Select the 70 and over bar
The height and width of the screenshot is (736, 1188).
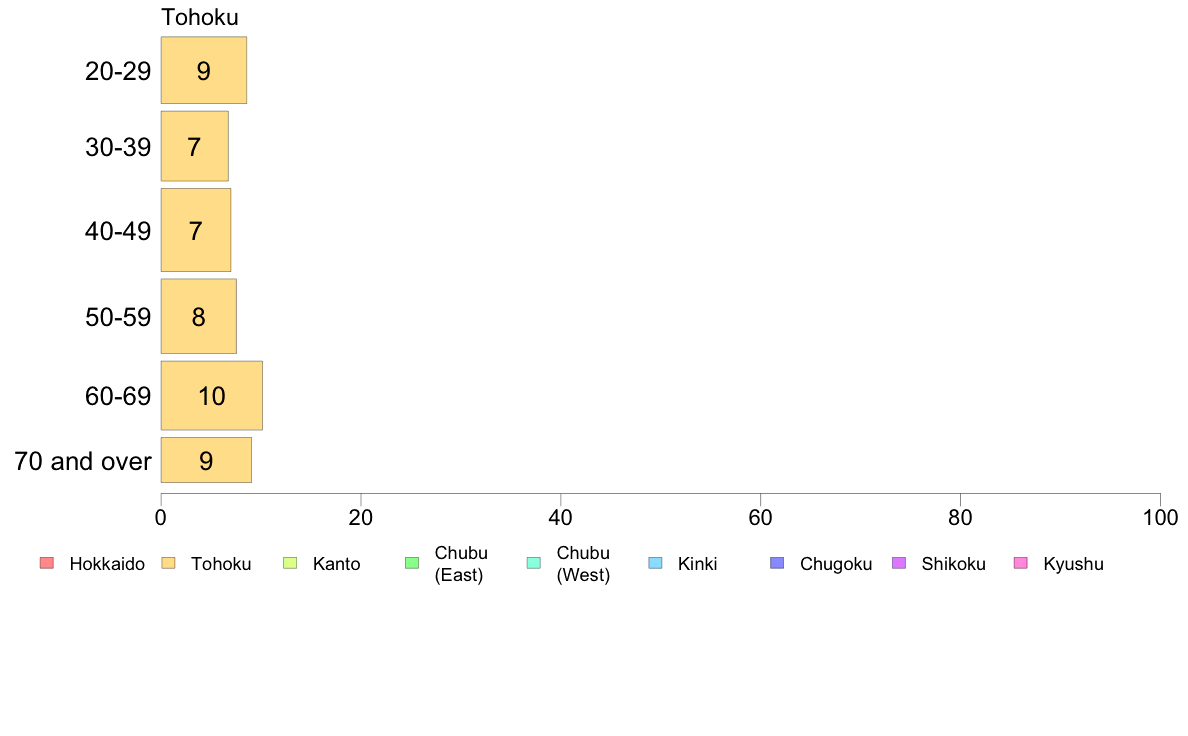pyautogui.click(x=206, y=460)
